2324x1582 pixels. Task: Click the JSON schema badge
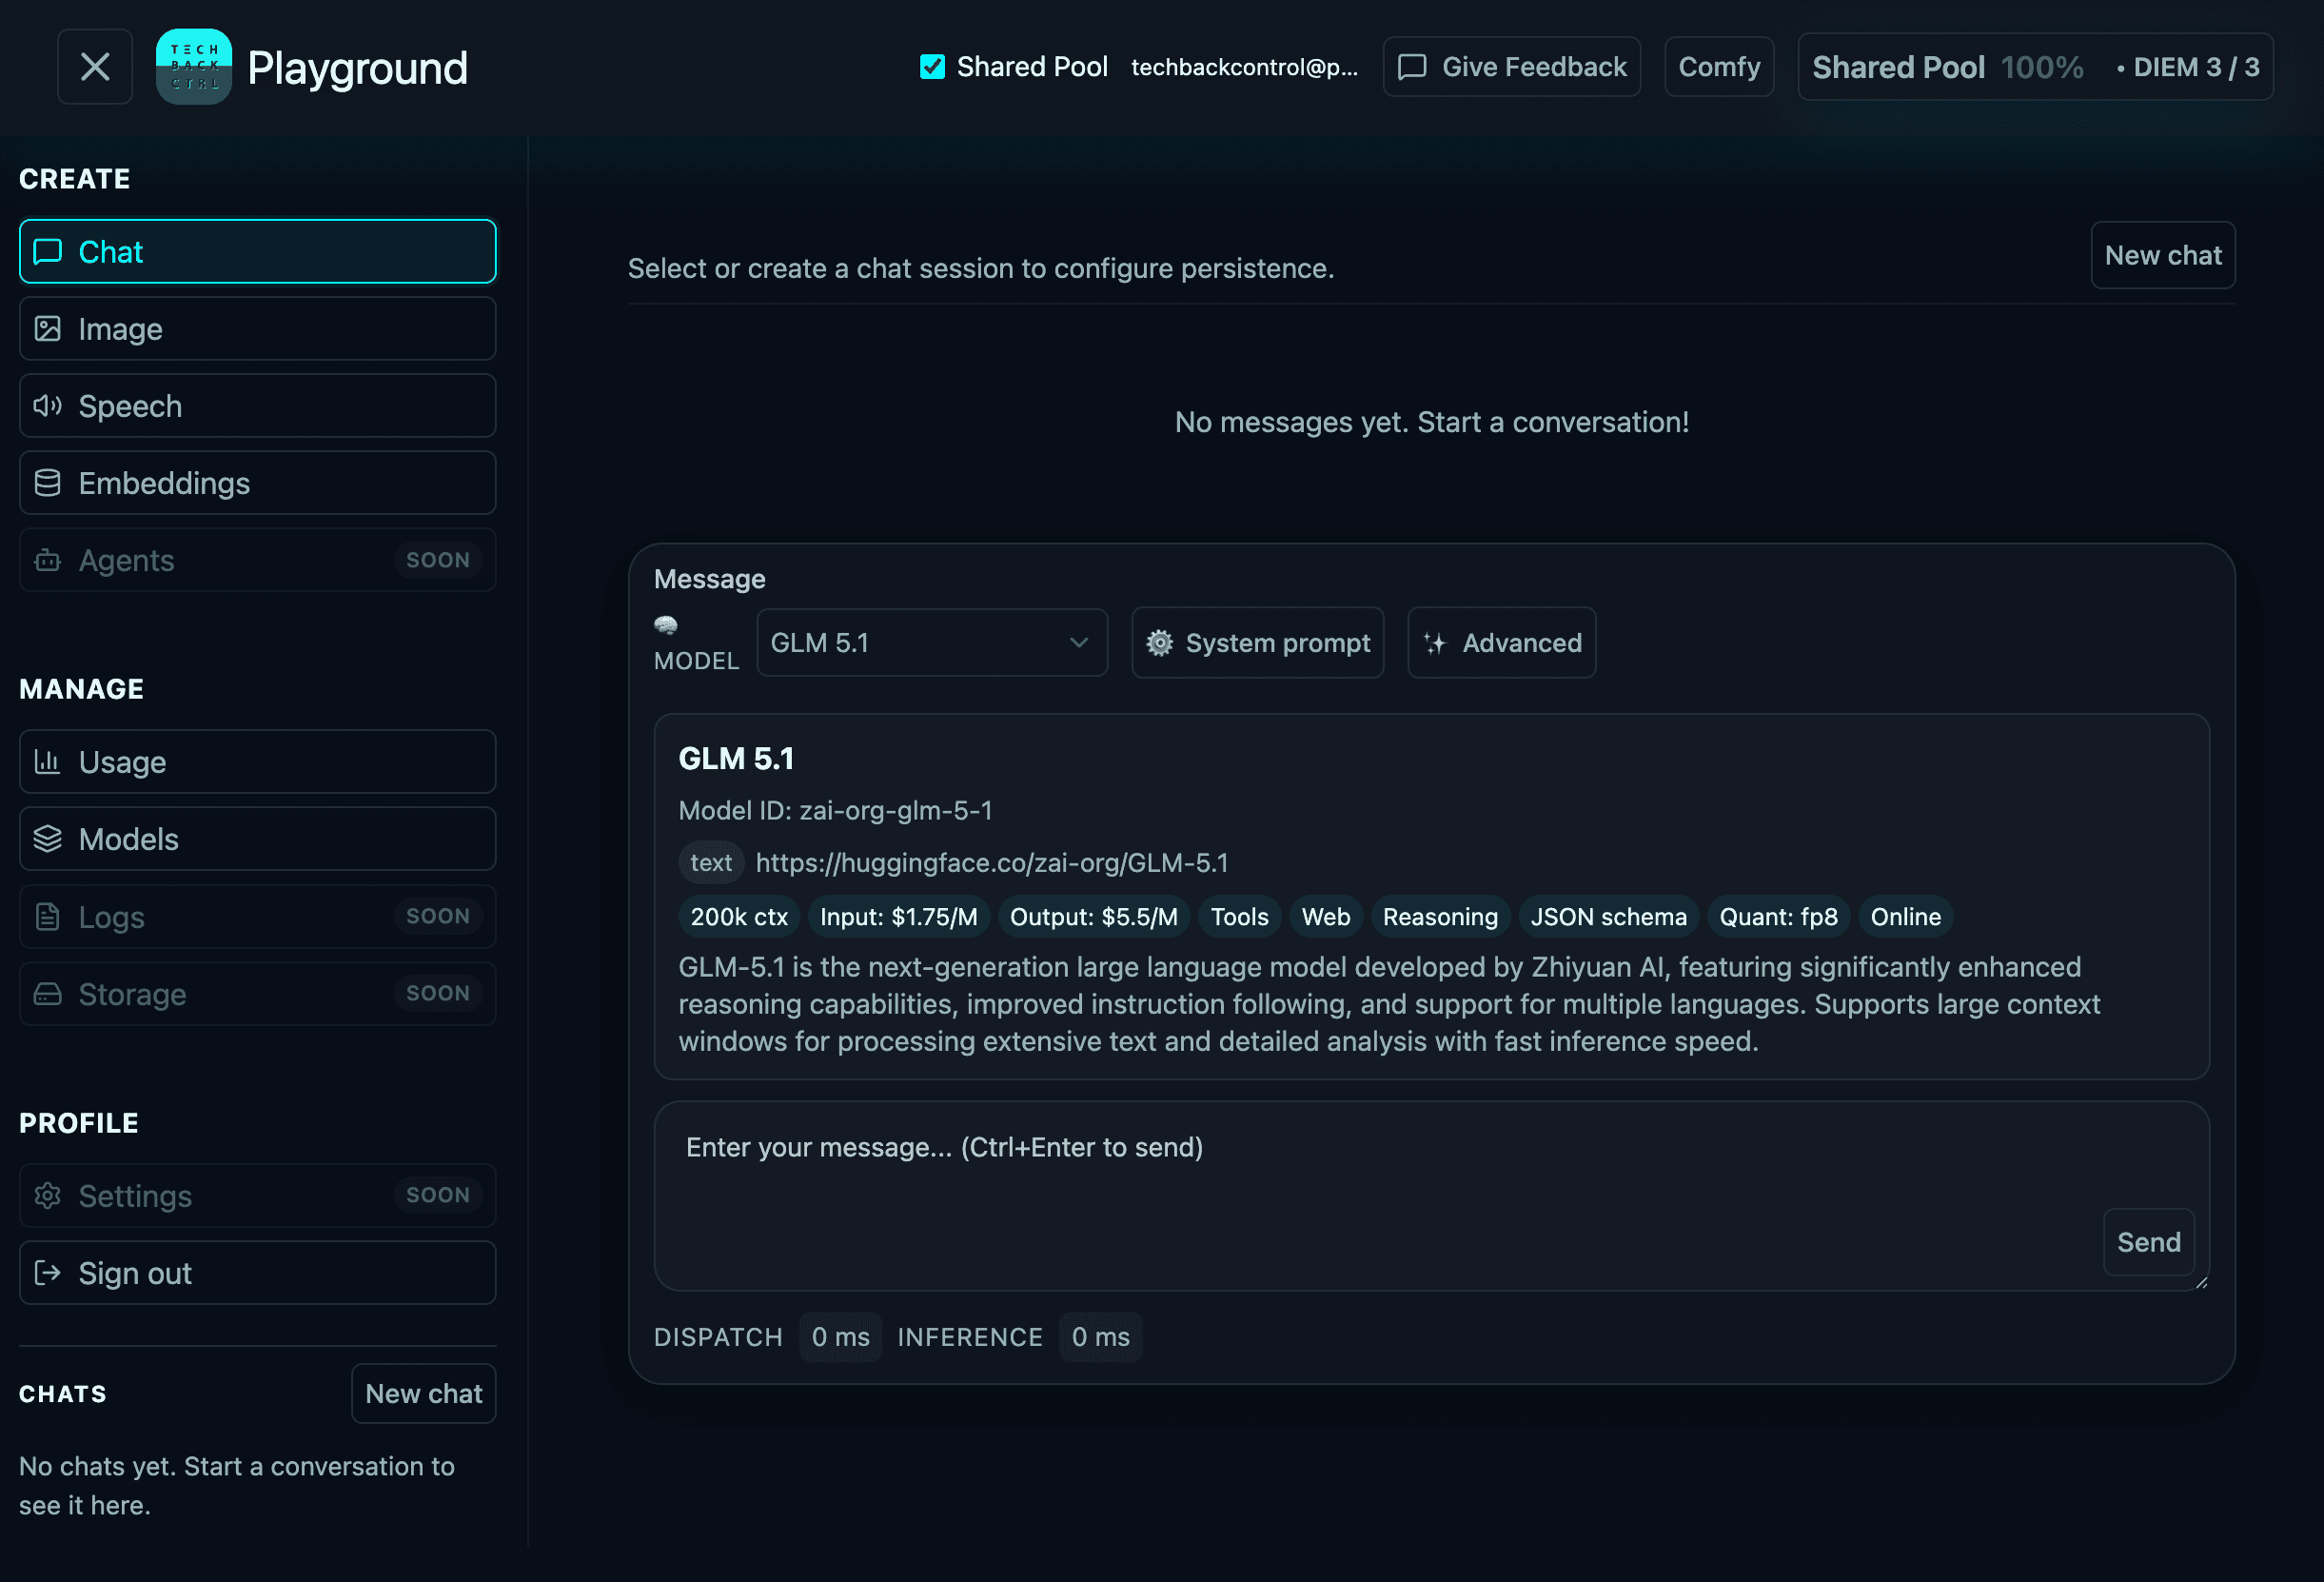point(1608,917)
